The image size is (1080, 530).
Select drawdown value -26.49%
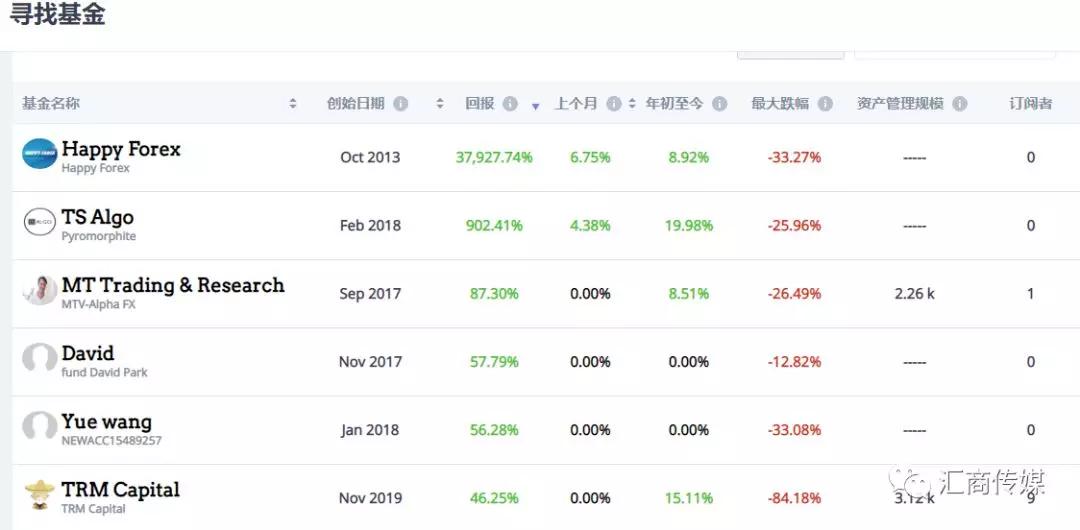pyautogui.click(x=794, y=294)
